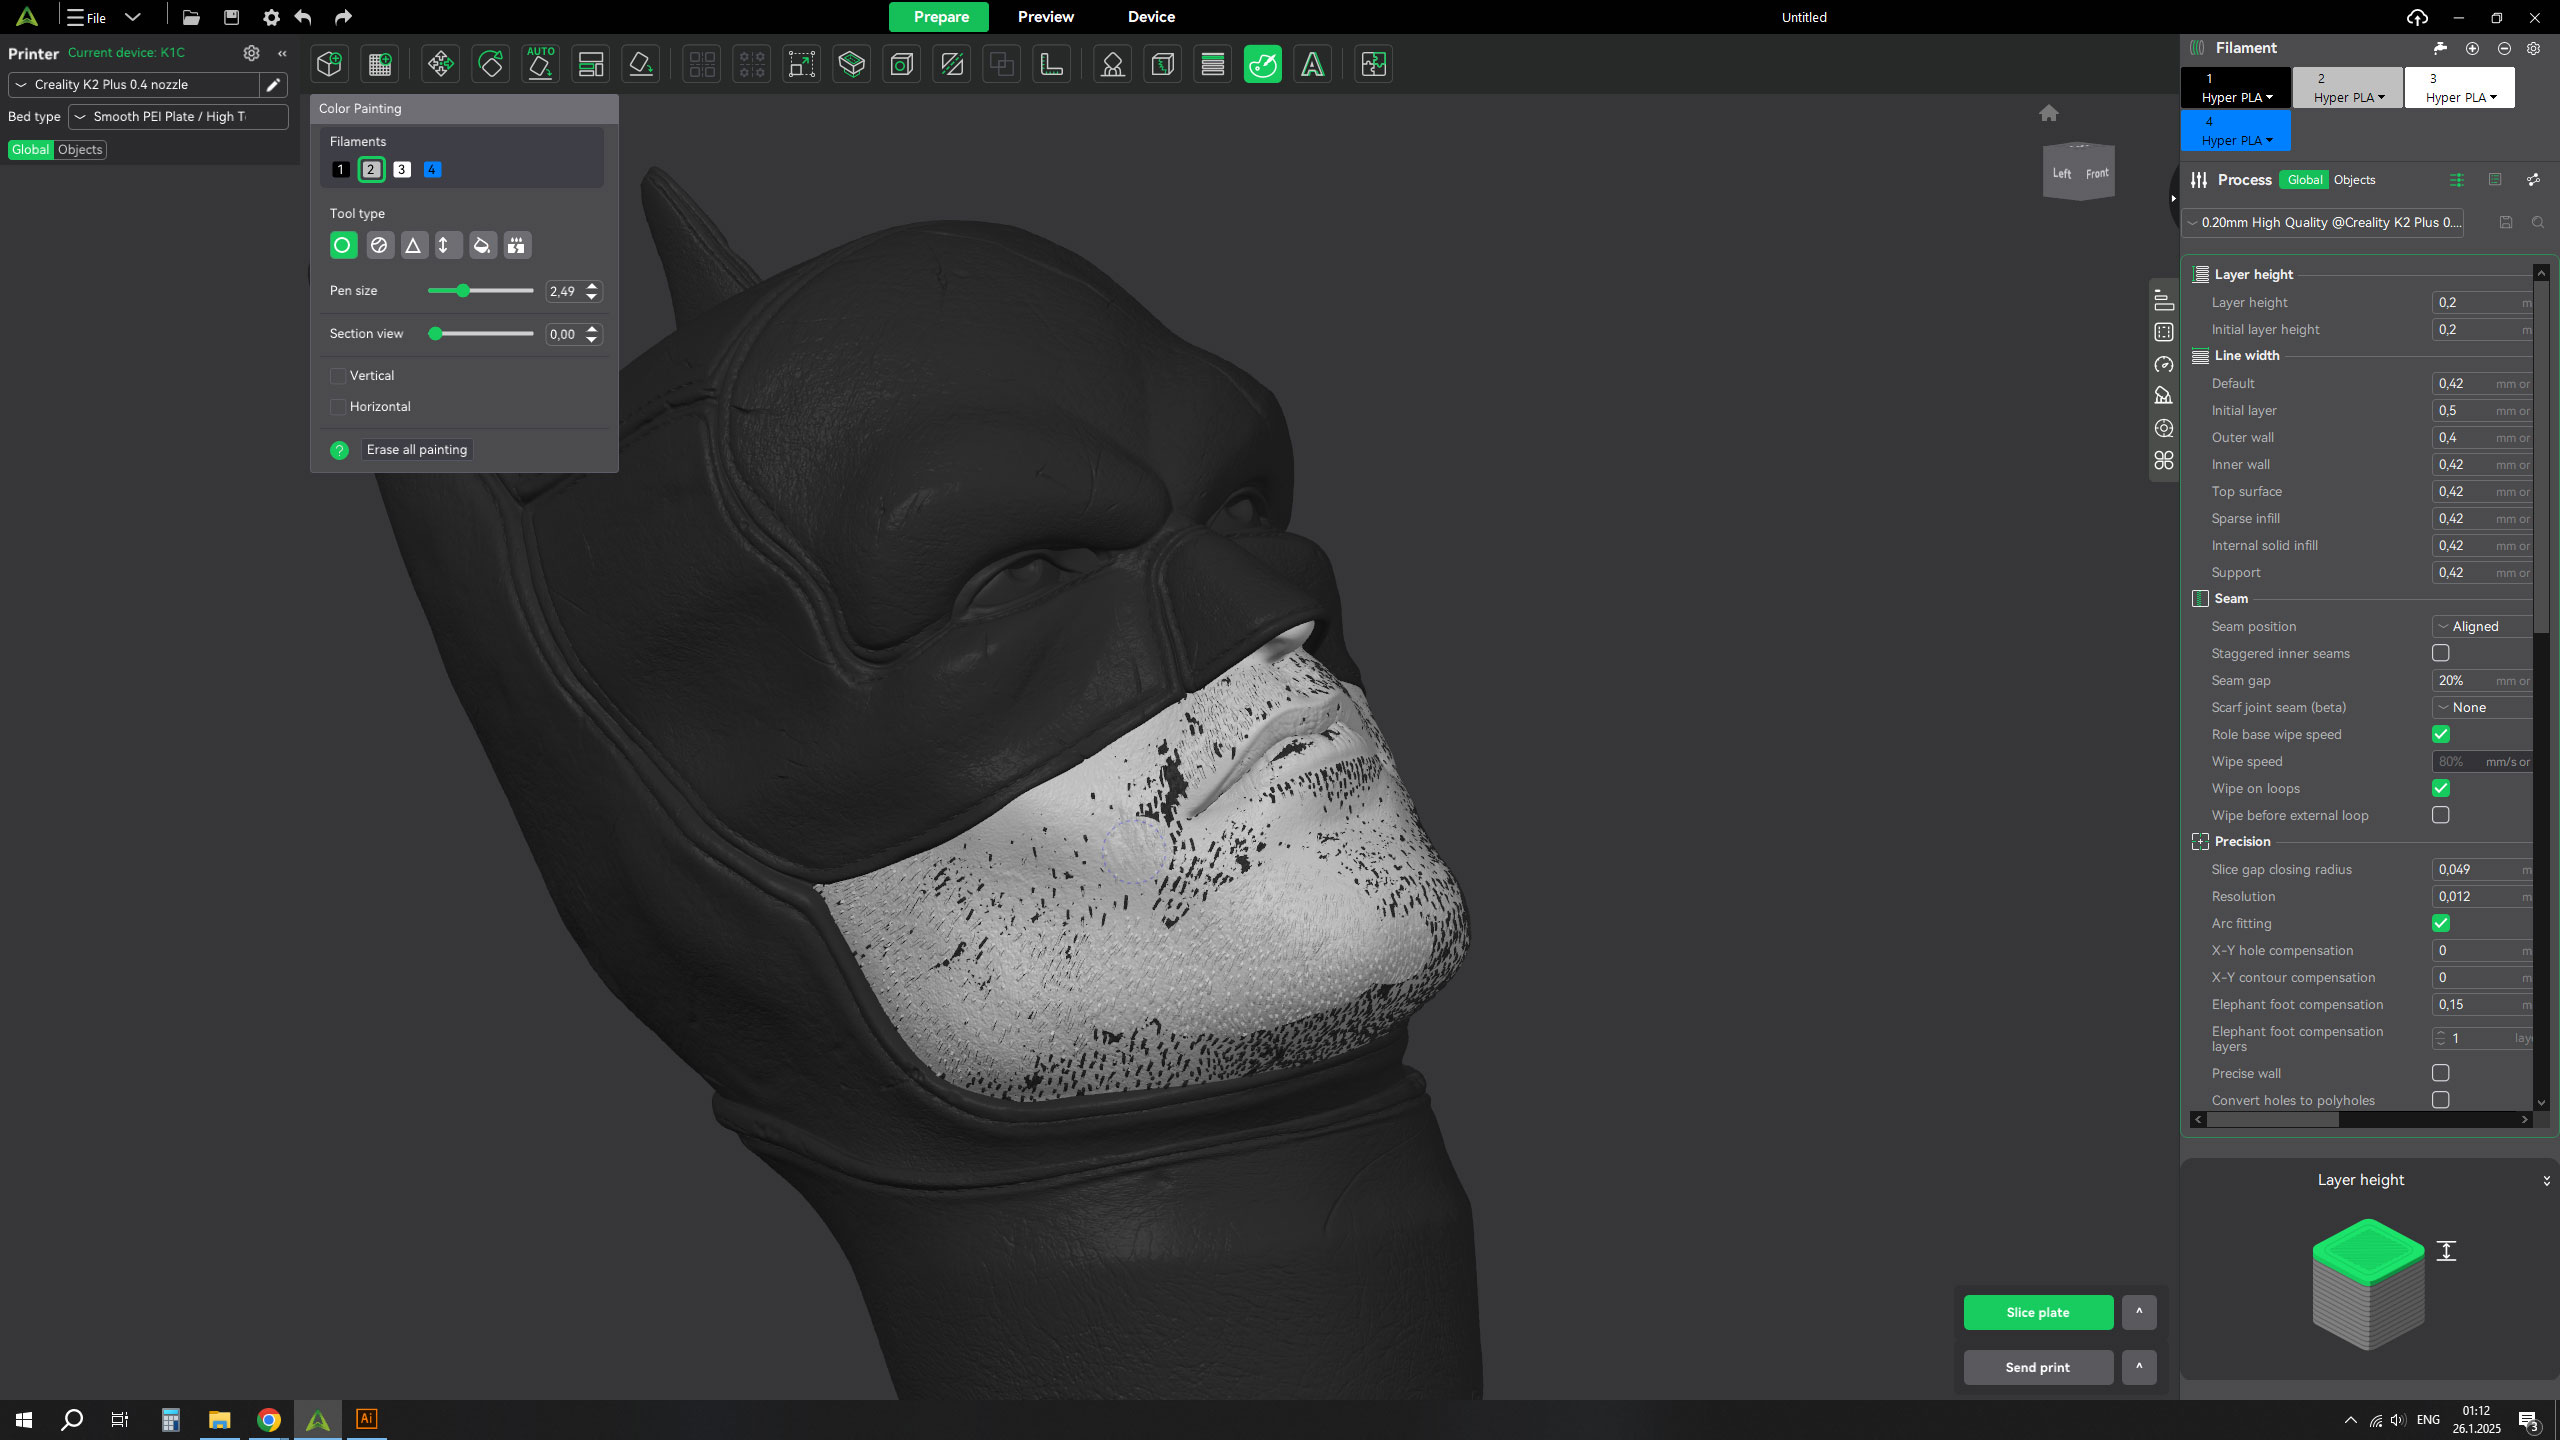2560x1440 pixels.
Task: Select the Auto orient tool
Action: (x=540, y=65)
